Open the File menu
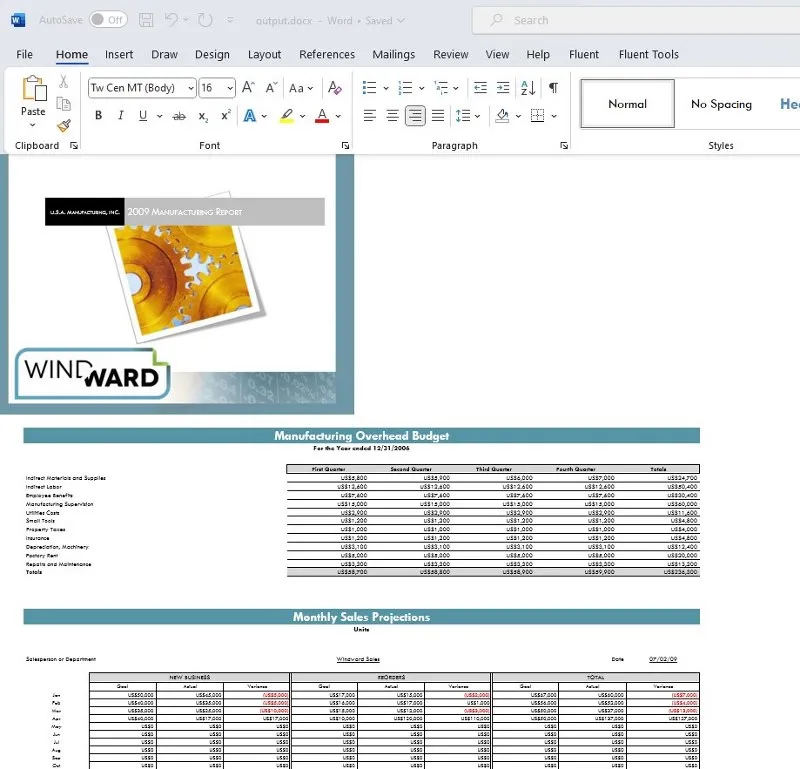800x769 pixels. (24, 54)
